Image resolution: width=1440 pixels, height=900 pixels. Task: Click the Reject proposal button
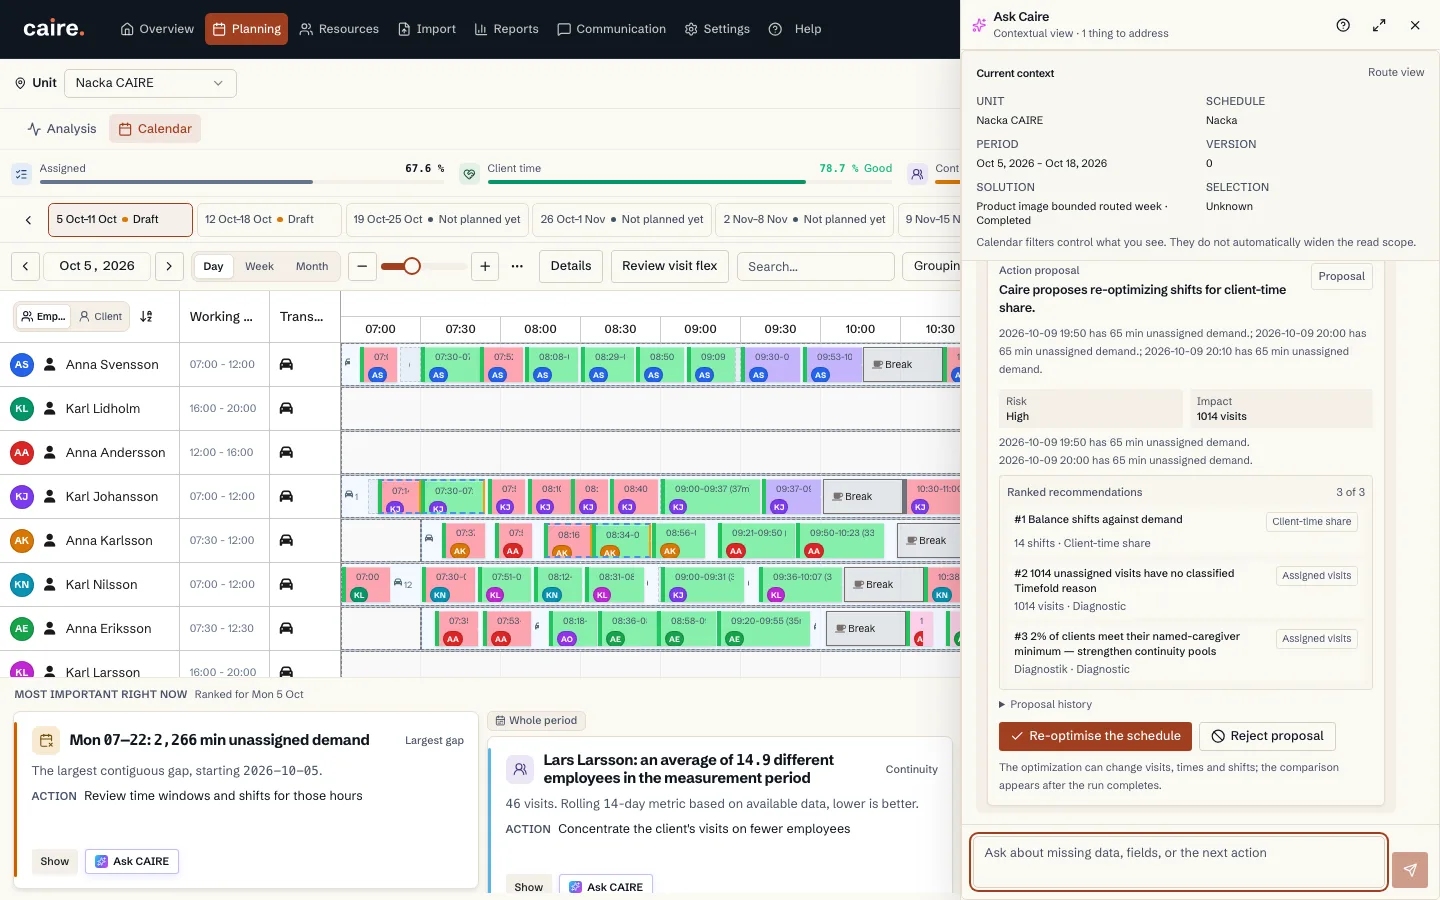pyautogui.click(x=1267, y=736)
